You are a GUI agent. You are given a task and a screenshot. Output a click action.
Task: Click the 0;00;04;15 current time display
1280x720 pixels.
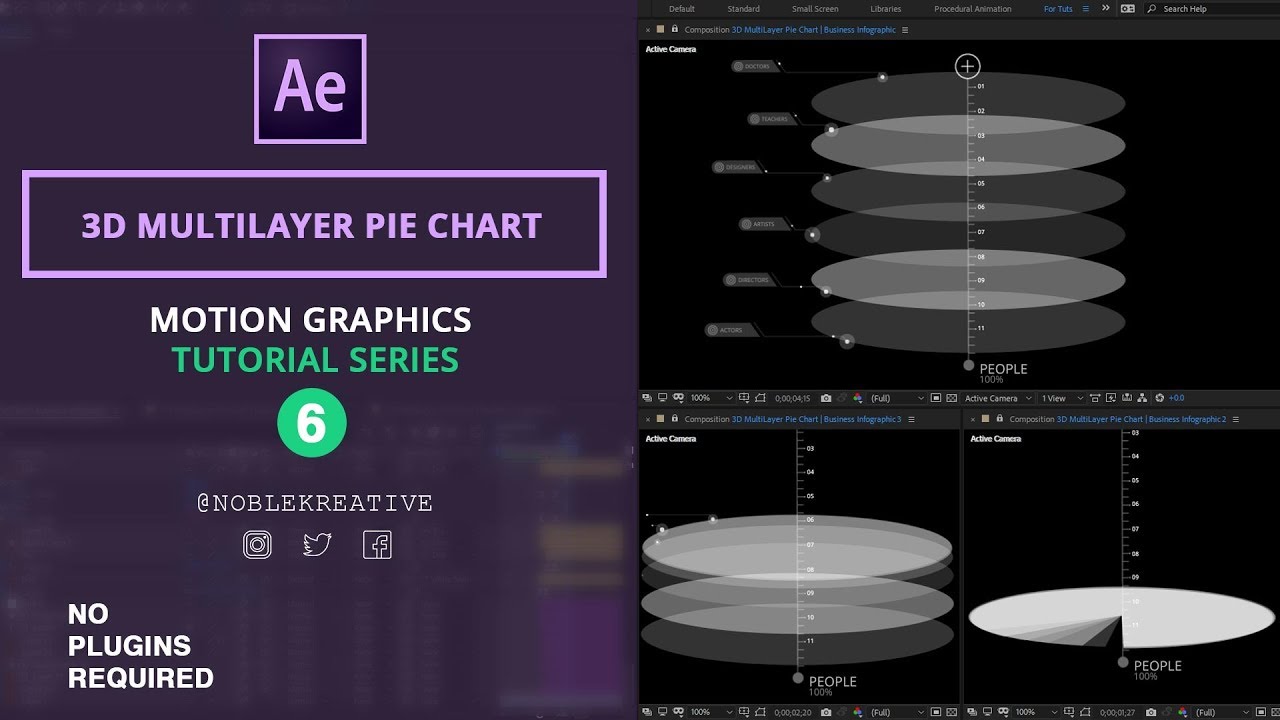[792, 398]
